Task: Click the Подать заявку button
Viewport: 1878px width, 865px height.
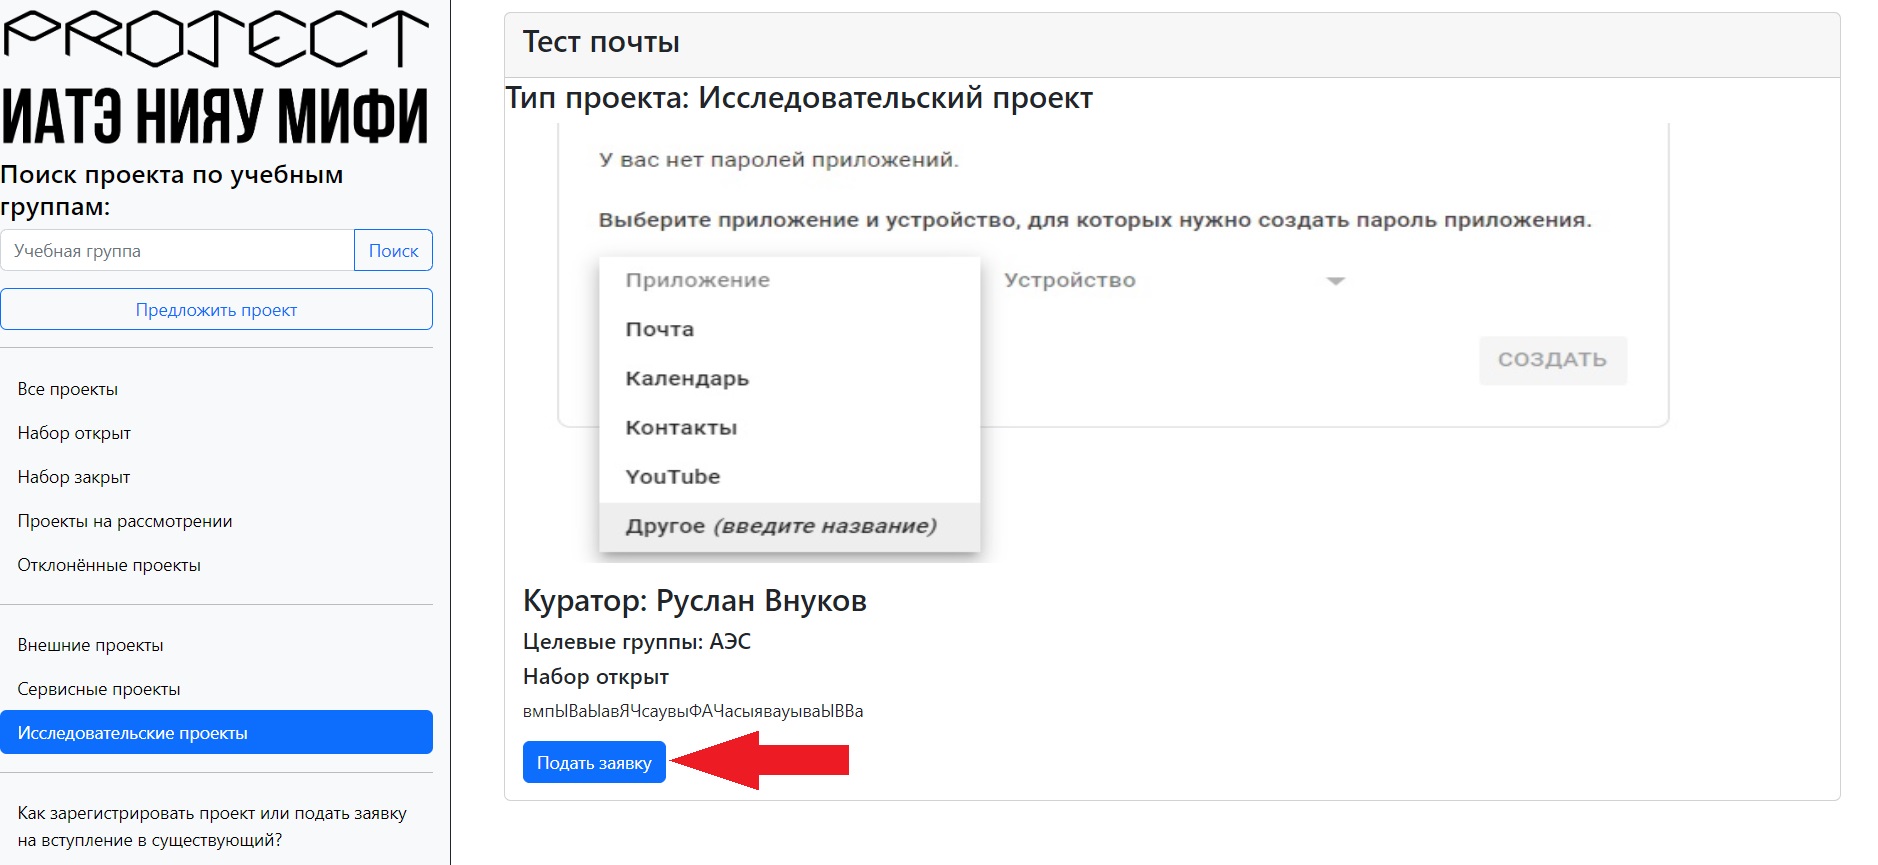Action: click(594, 762)
